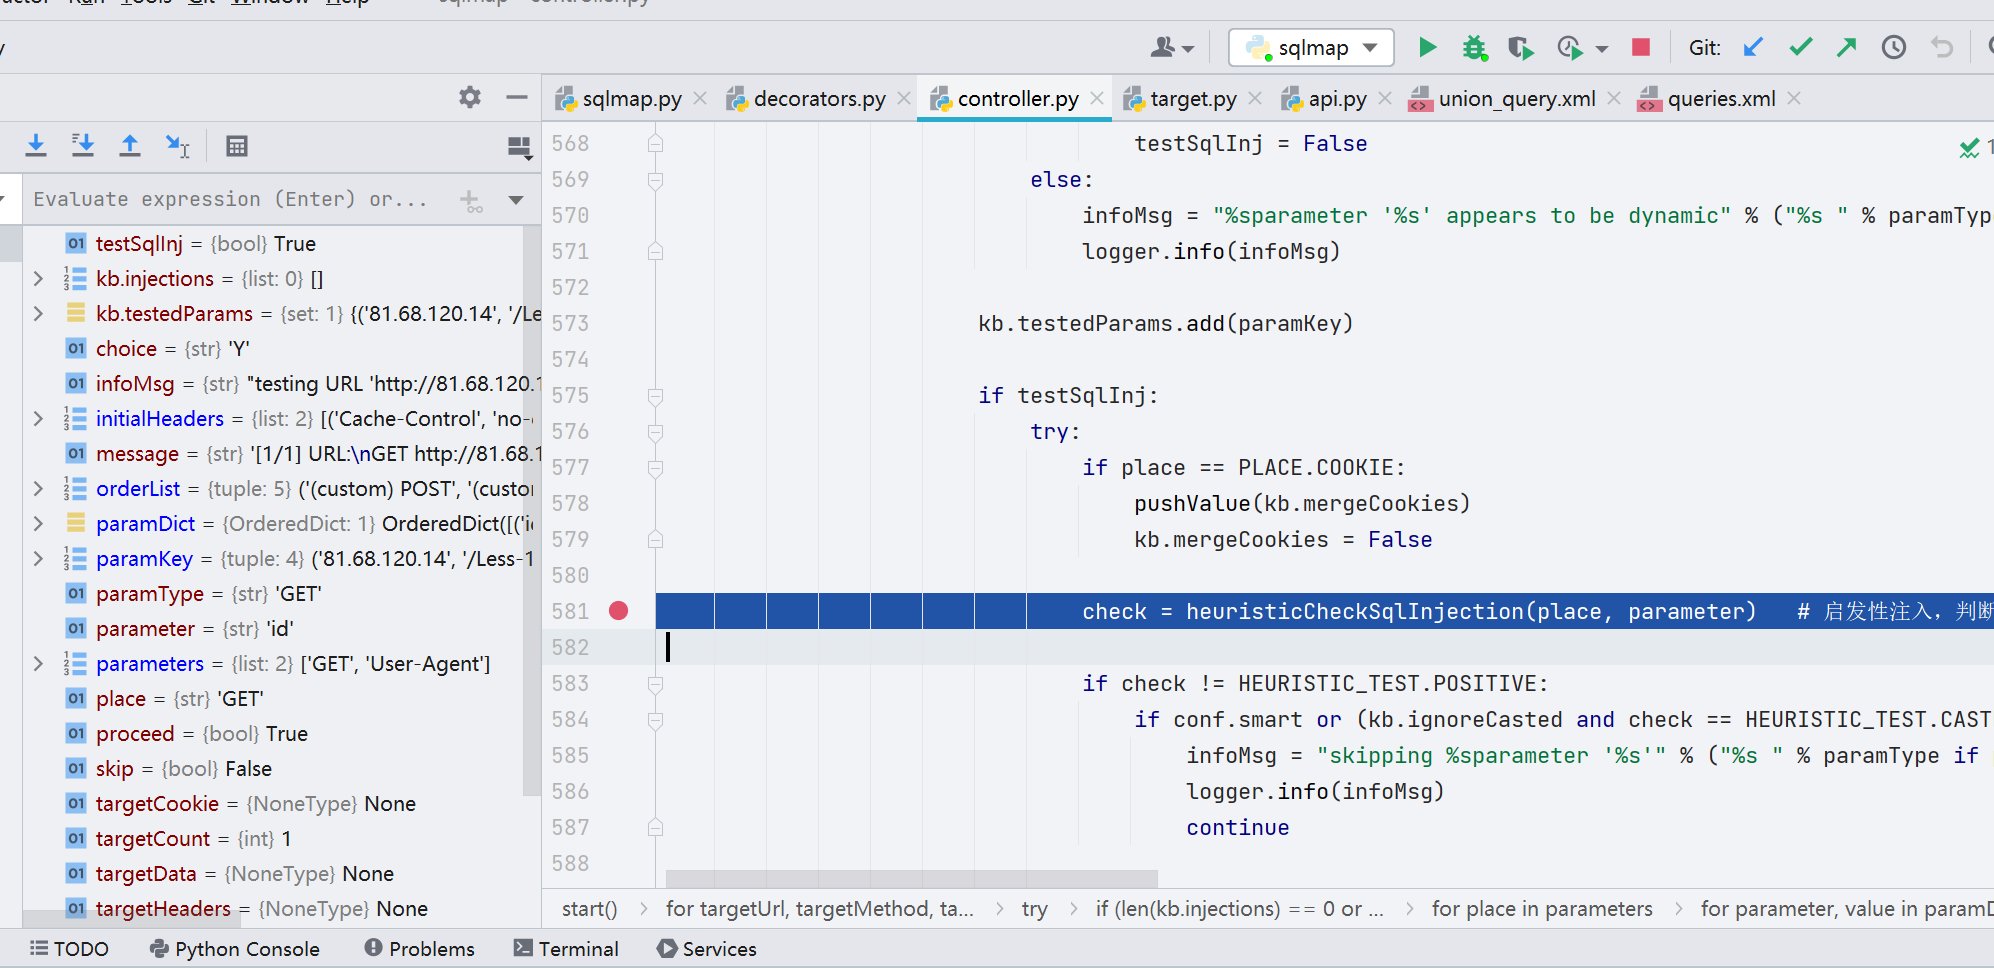Viewport: 1994px width, 968px height.
Task: Toggle fold marker beside line 583
Action: point(655,684)
